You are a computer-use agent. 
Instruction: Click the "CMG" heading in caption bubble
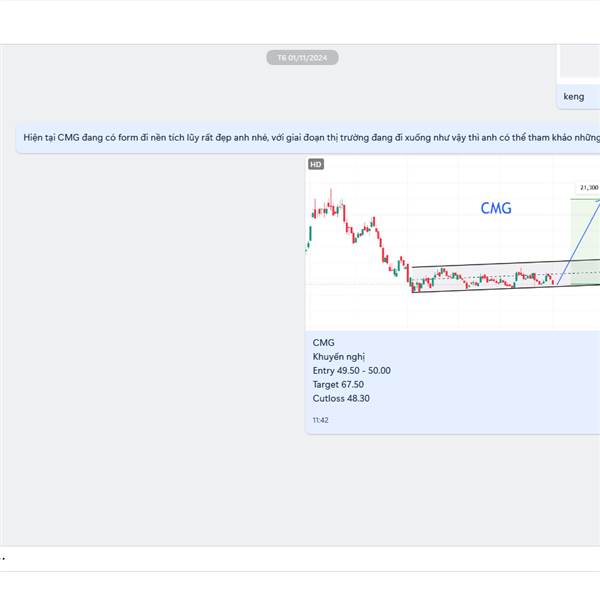pyautogui.click(x=323, y=342)
